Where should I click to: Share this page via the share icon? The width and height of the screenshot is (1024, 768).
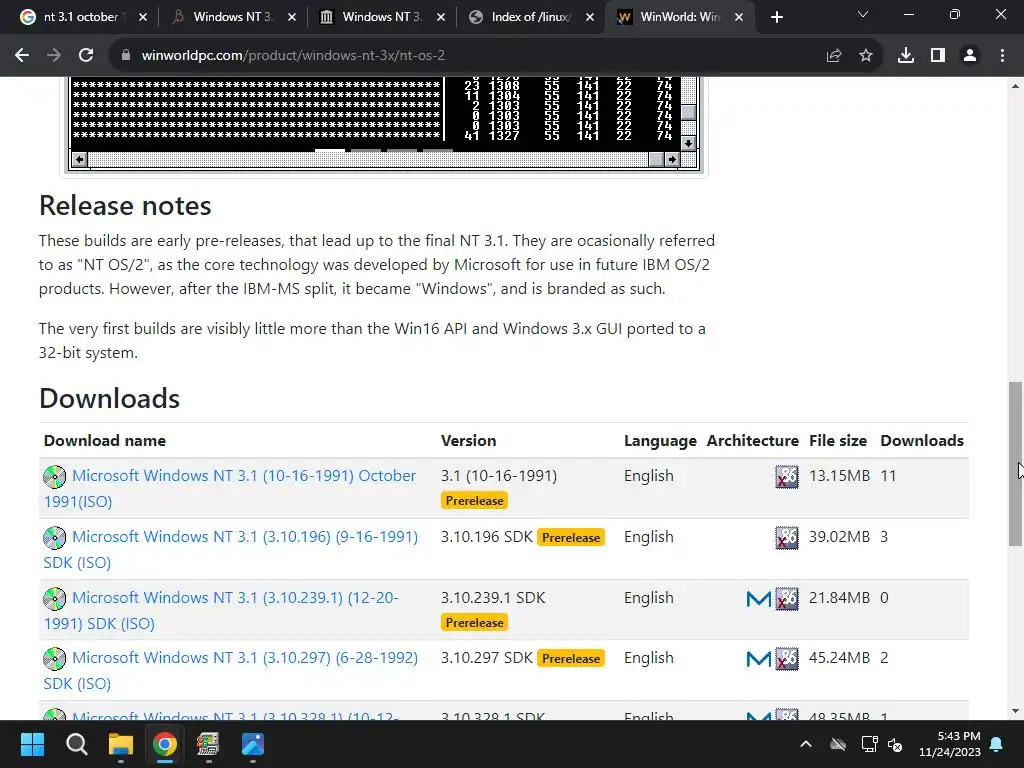833,56
